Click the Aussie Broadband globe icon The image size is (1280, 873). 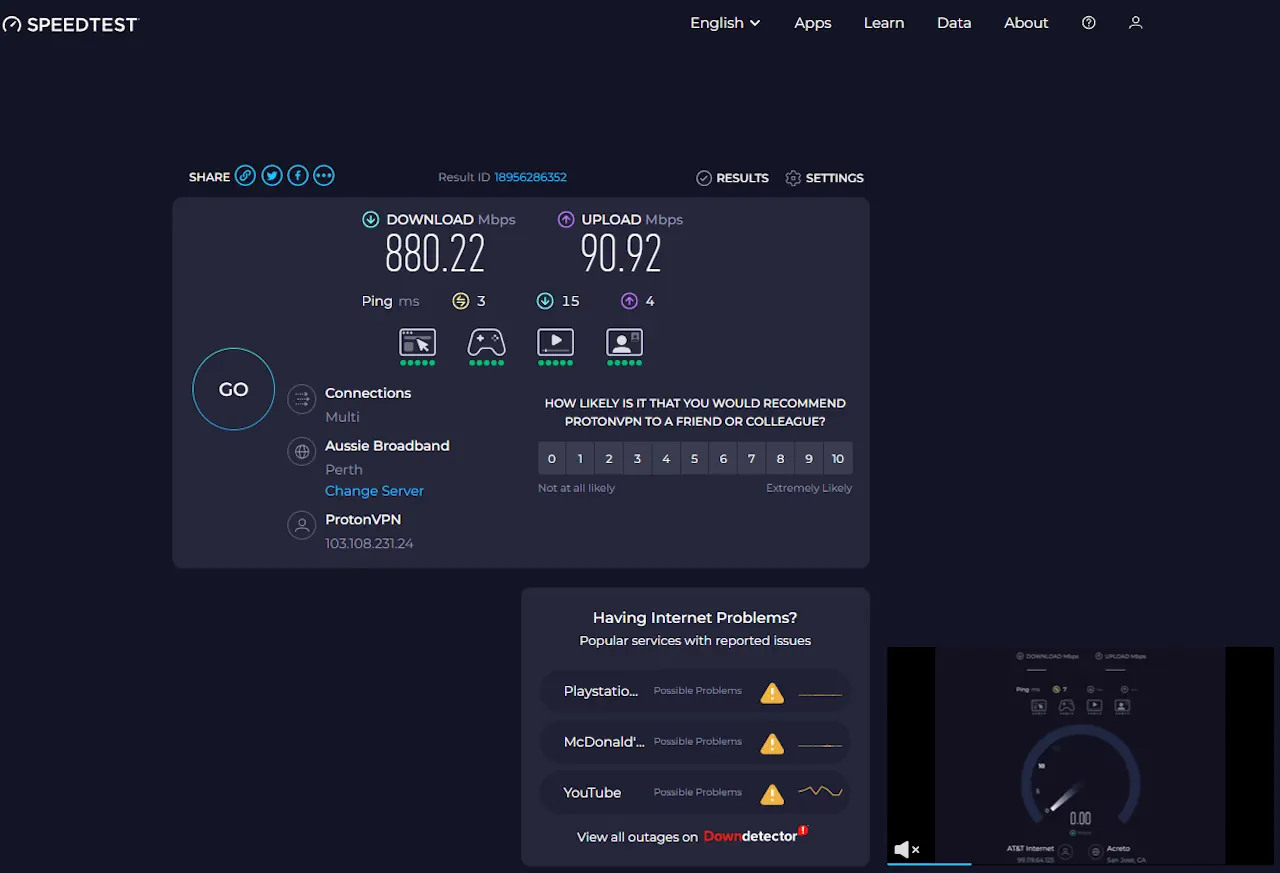[x=301, y=452]
